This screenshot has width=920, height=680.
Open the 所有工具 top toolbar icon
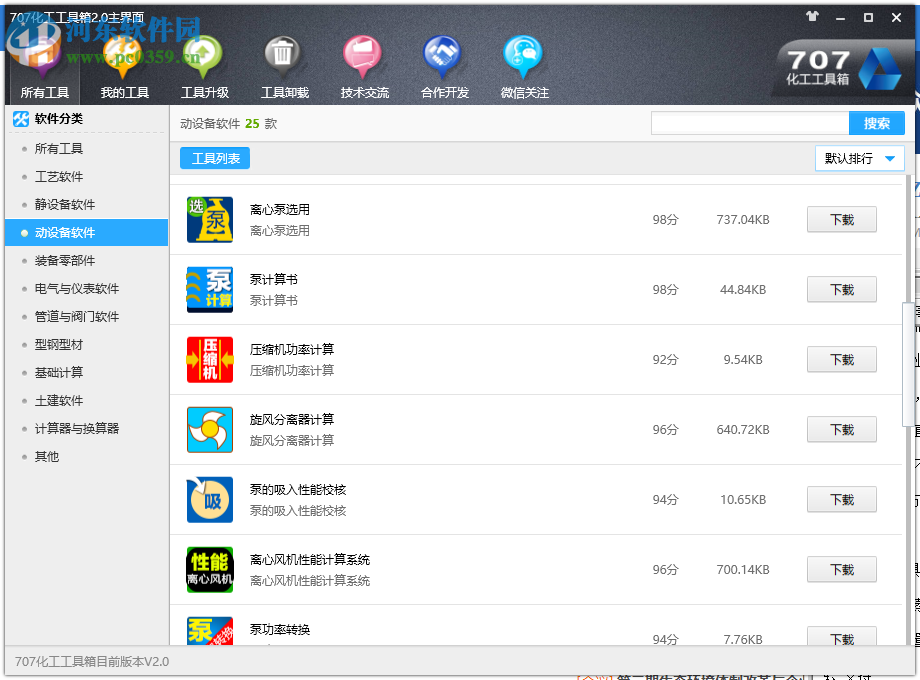tap(45, 67)
